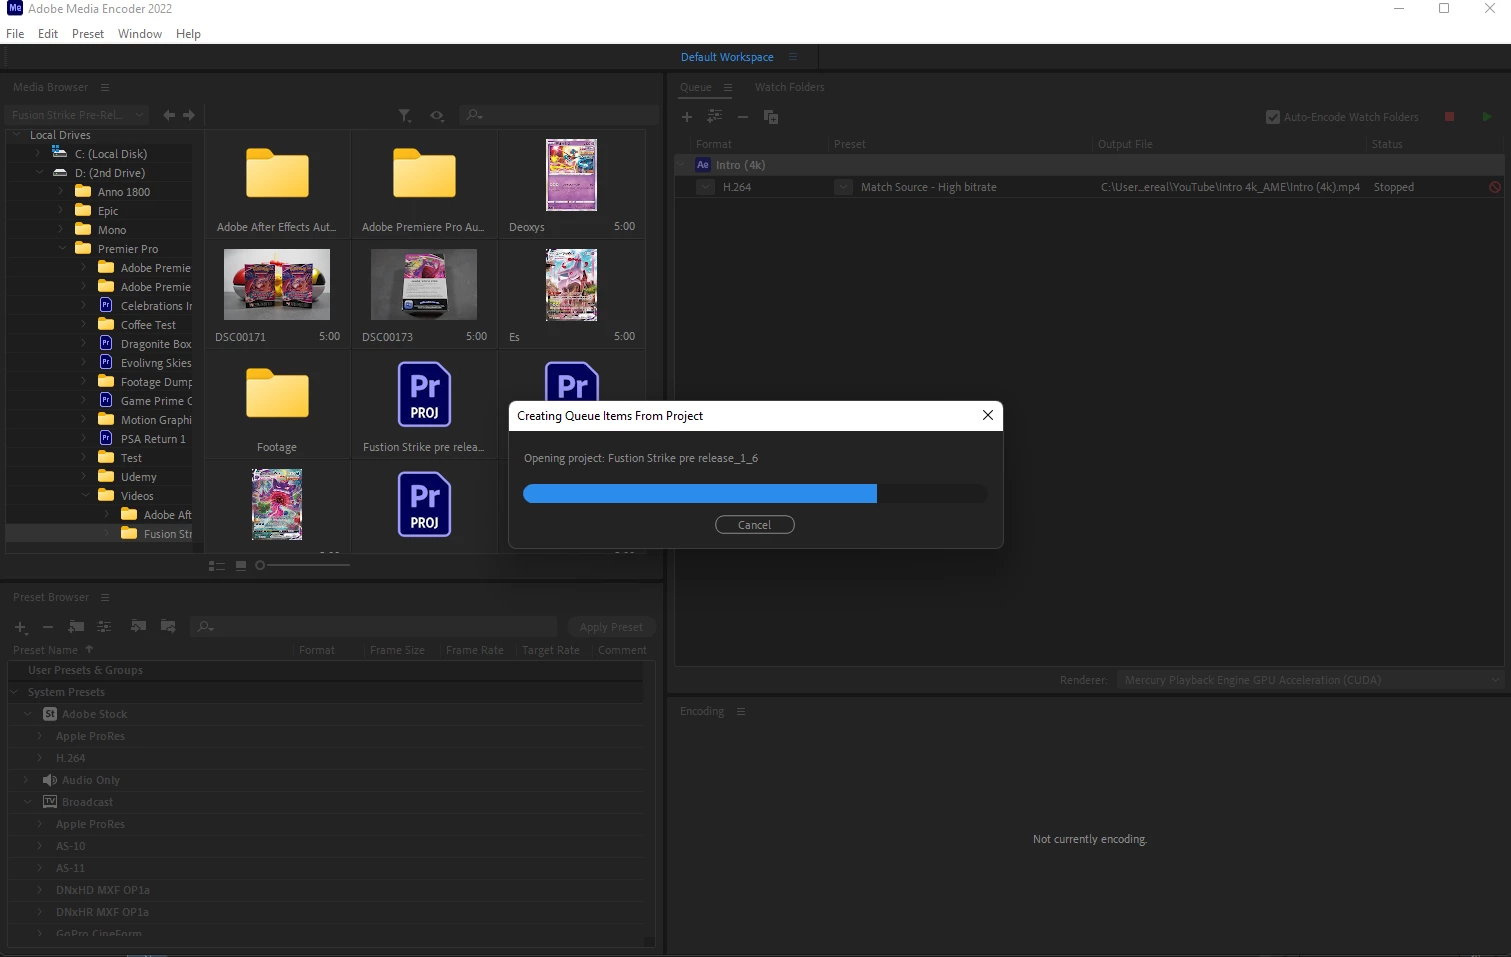Select the Motion Graphi folder in tree
1511x957 pixels.
[156, 420]
